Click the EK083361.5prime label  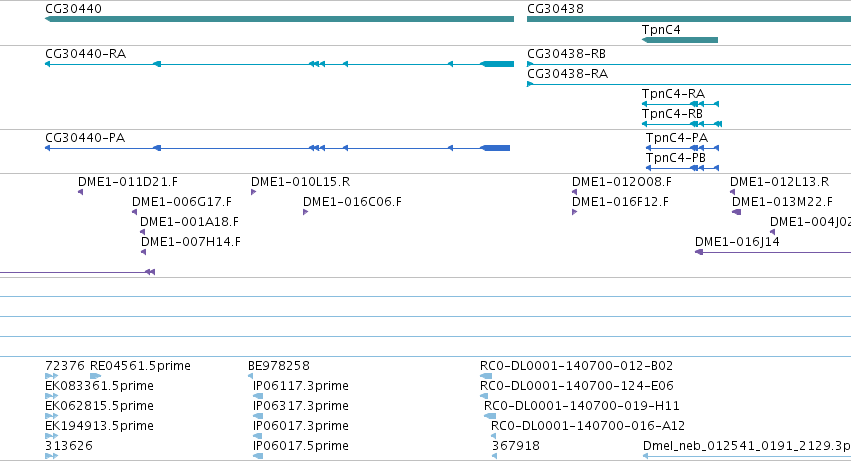99,386
